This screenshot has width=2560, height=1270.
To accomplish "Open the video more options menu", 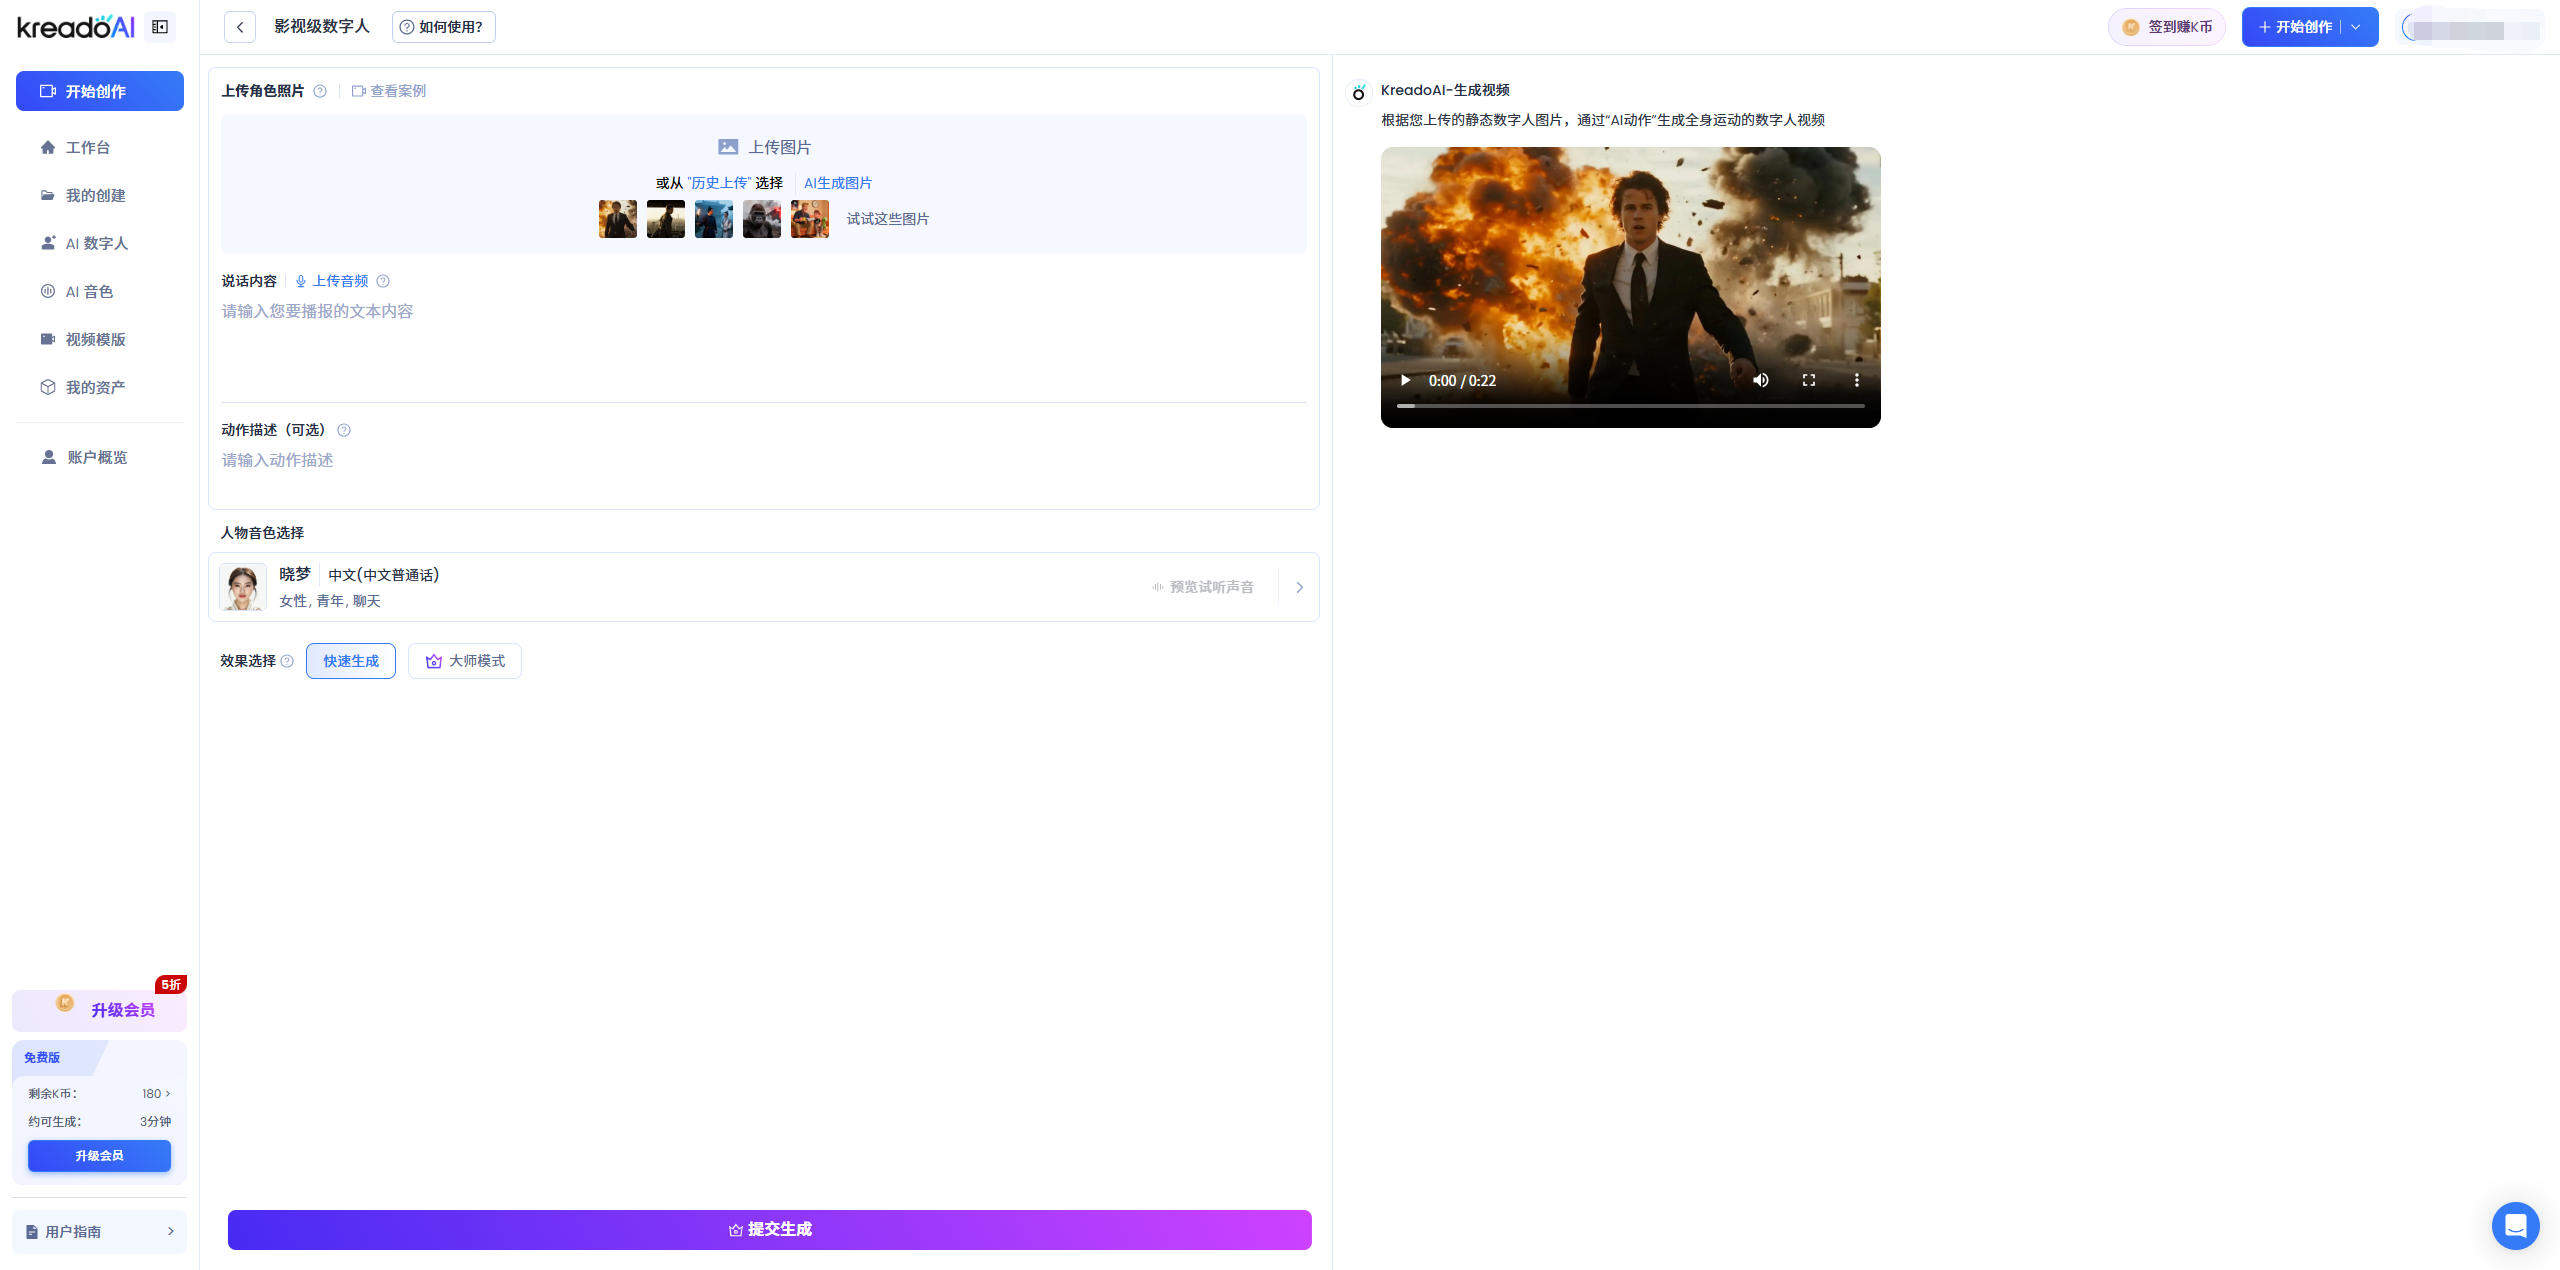I will point(1857,380).
